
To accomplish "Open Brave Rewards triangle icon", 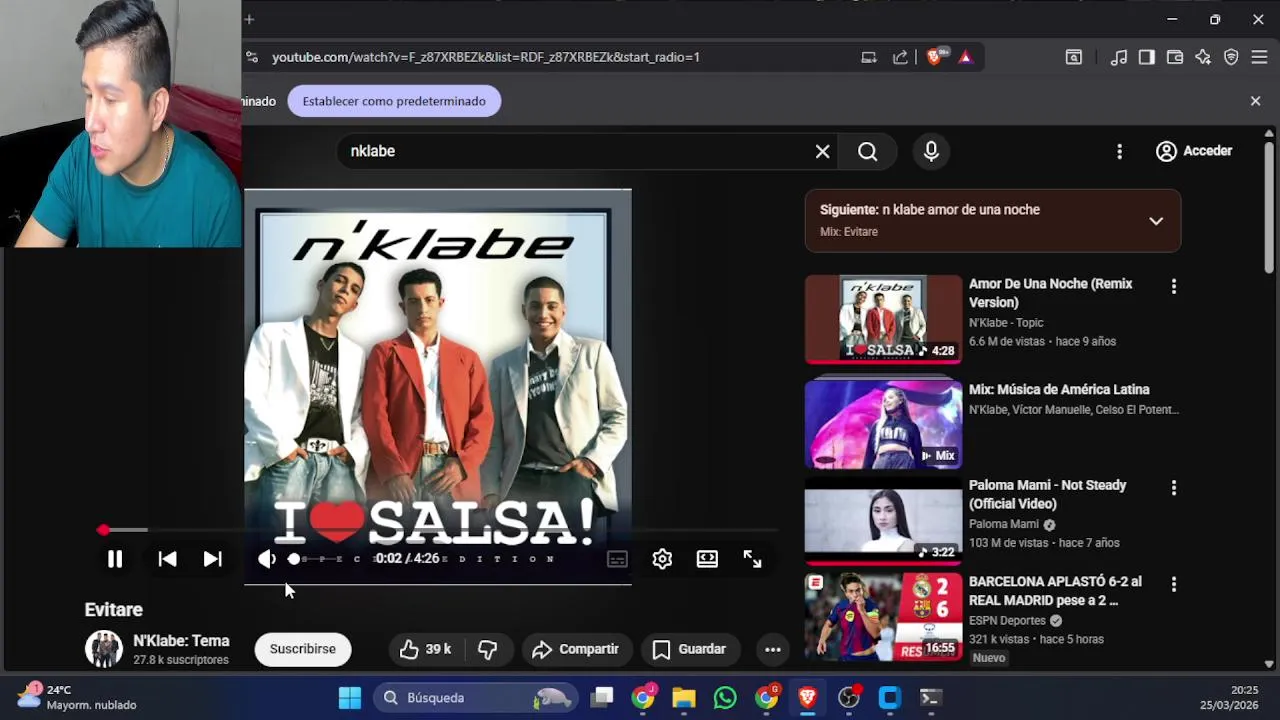I will click(x=965, y=57).
